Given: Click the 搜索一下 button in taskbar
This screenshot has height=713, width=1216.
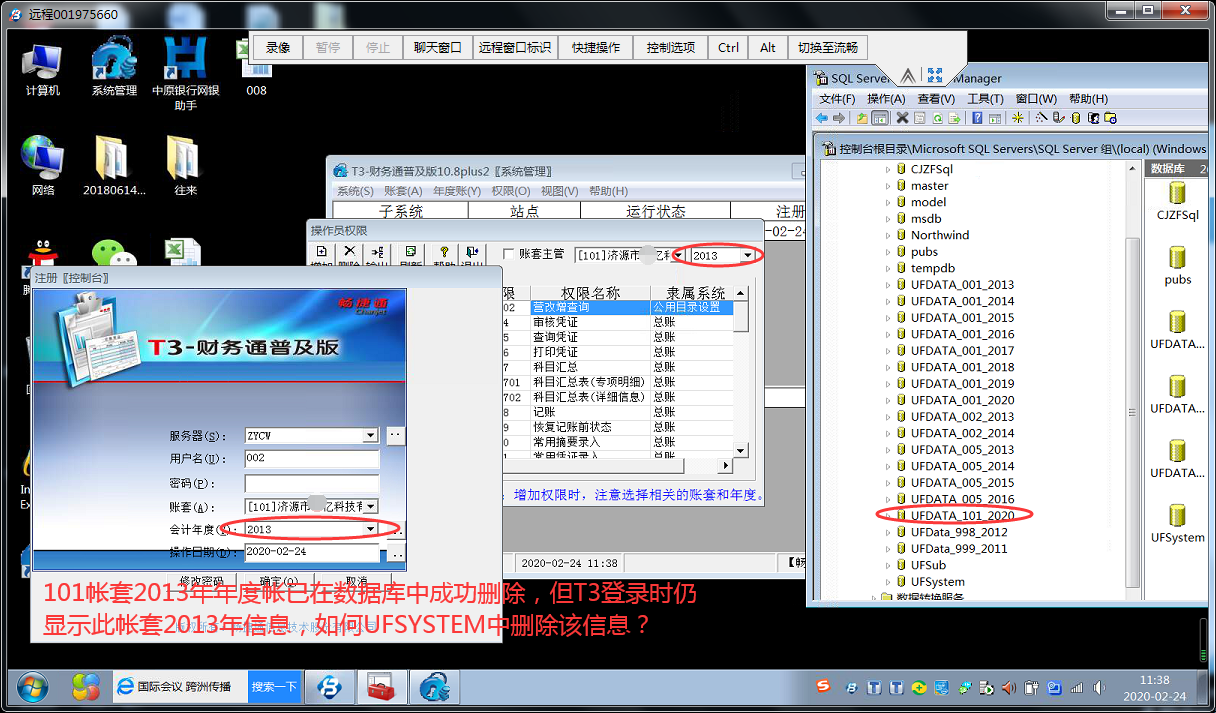Looking at the screenshot, I should [x=274, y=687].
